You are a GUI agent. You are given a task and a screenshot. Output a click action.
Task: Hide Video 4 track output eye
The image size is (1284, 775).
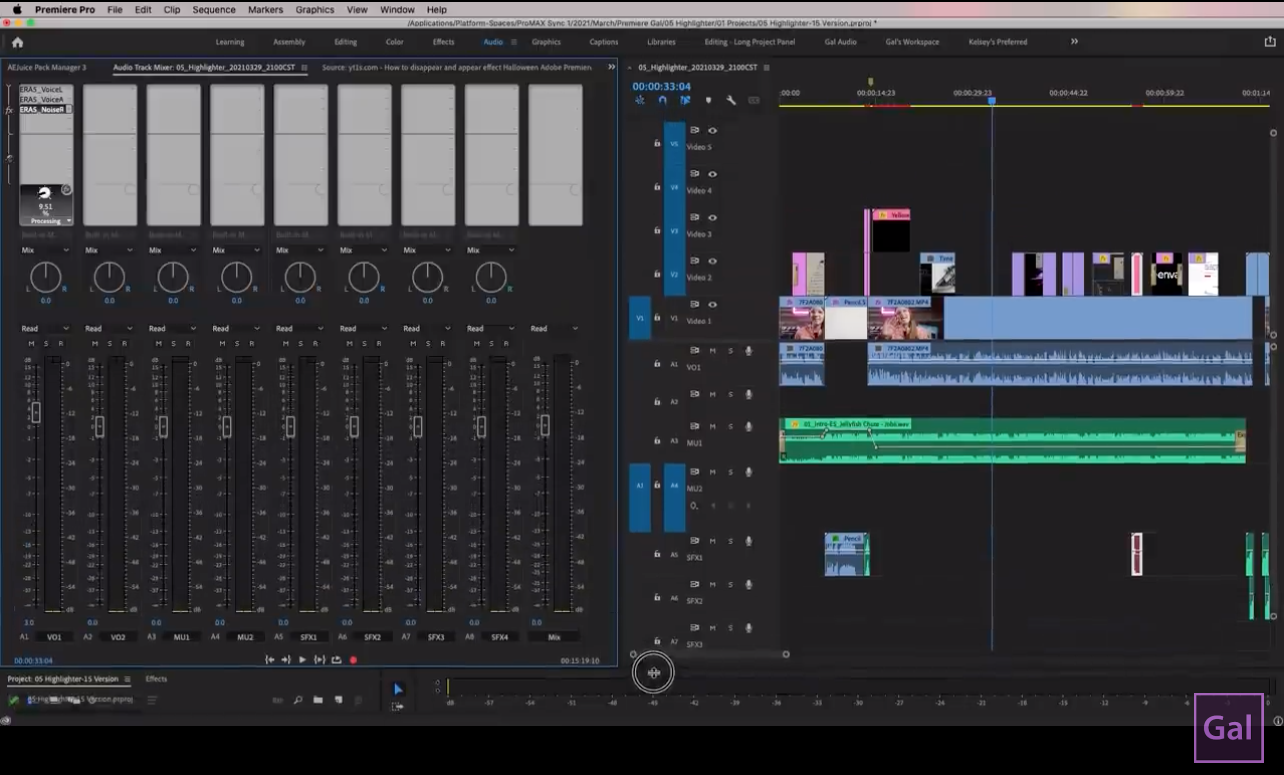[x=713, y=174]
